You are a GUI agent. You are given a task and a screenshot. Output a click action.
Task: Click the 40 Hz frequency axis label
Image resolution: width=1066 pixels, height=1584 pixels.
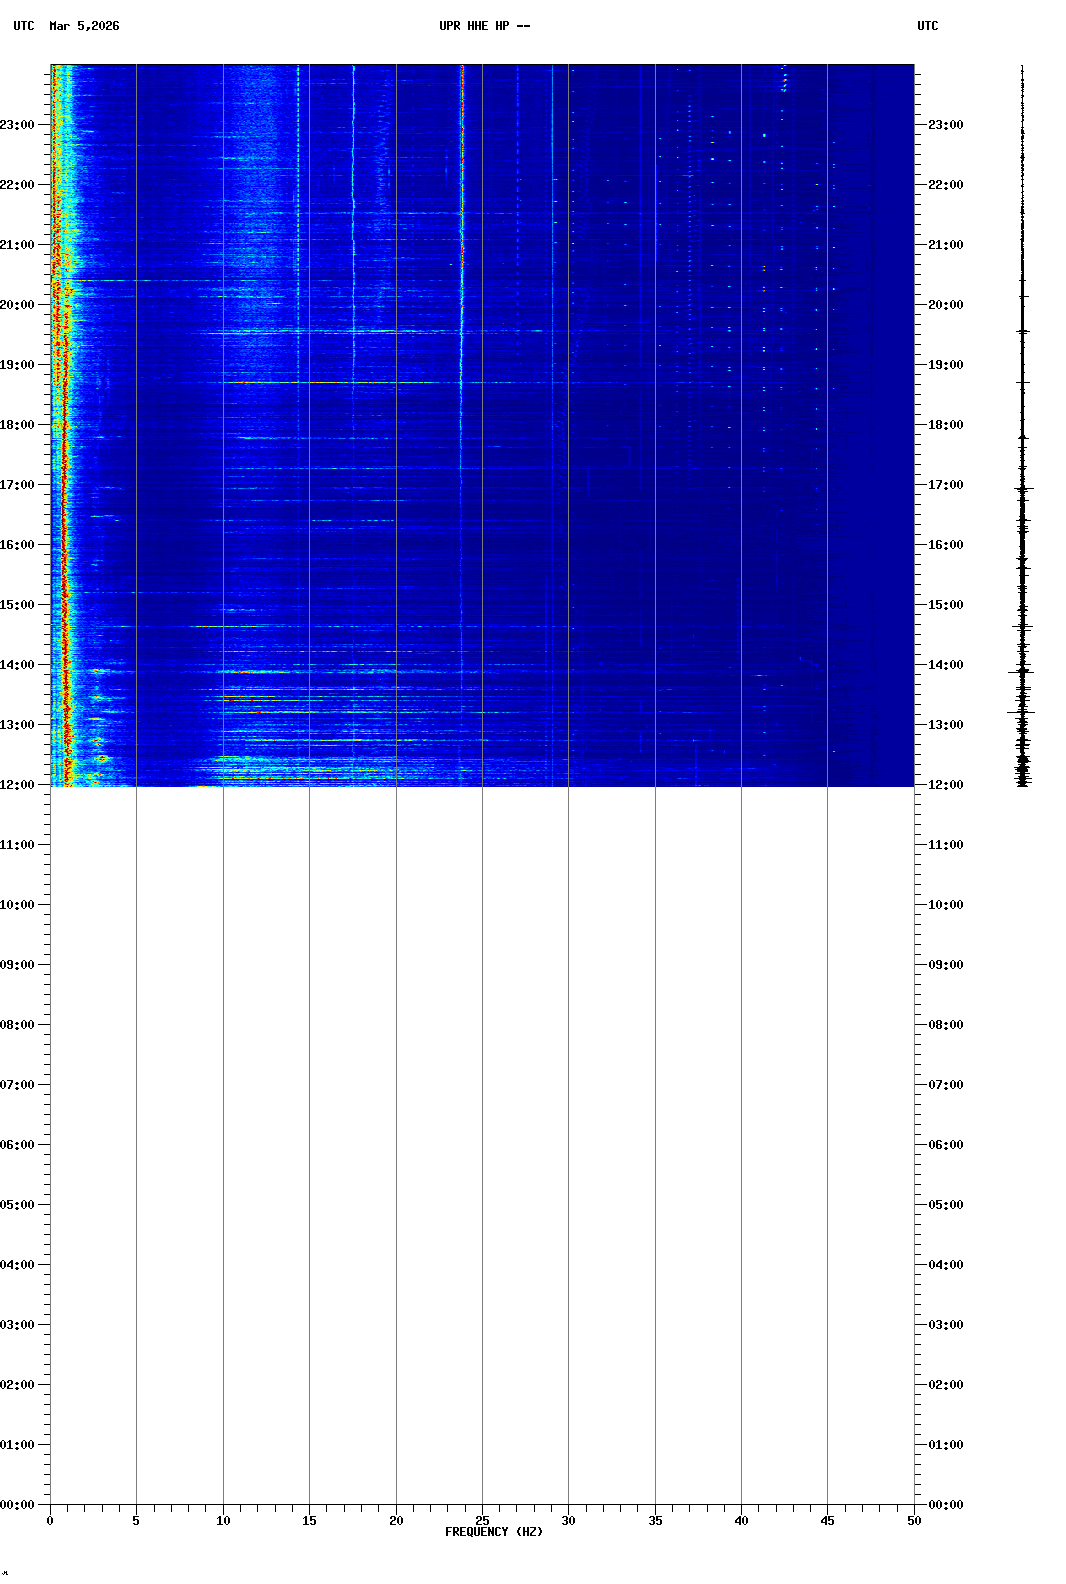[741, 1521]
